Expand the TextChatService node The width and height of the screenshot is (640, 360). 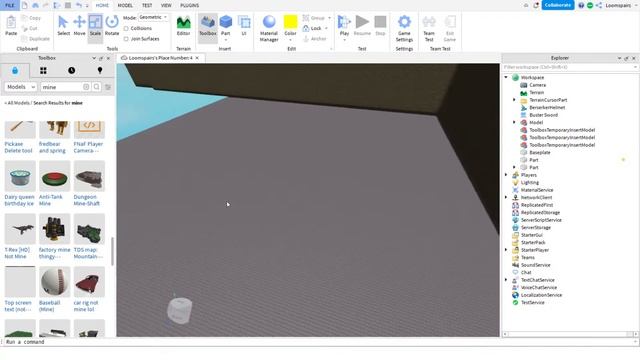506,280
